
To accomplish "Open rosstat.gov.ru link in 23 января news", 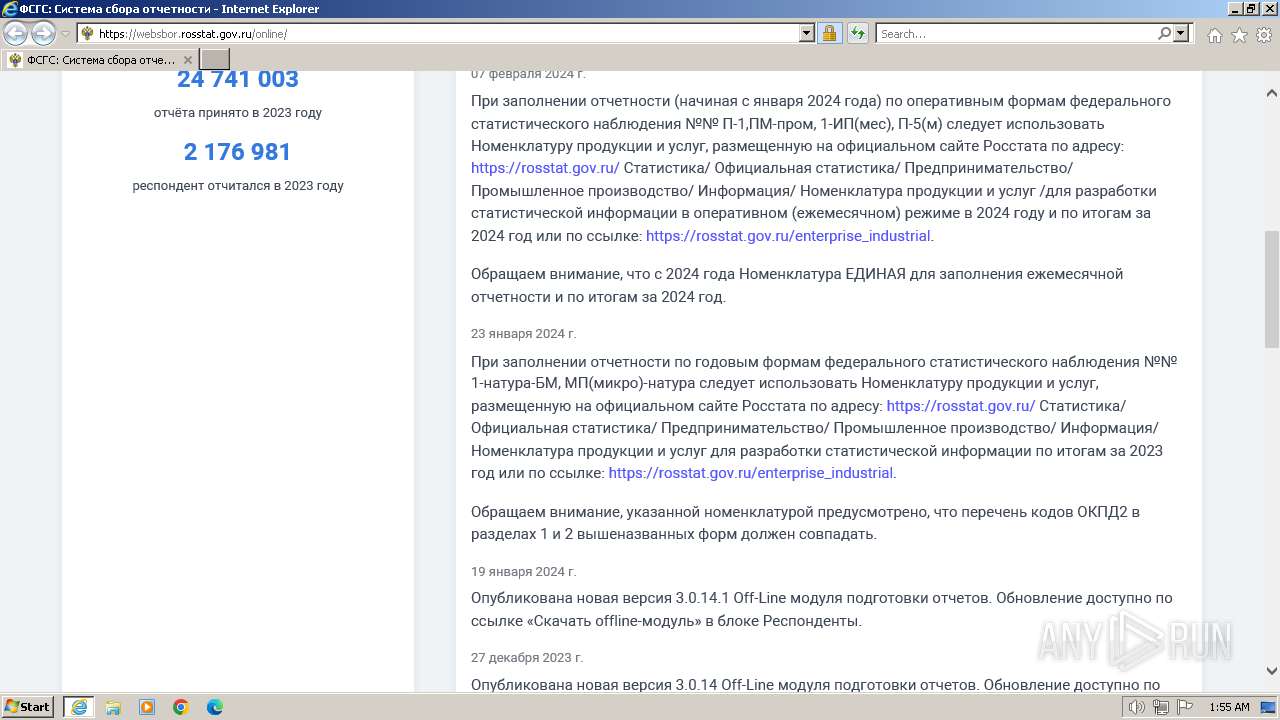I will [960, 406].
